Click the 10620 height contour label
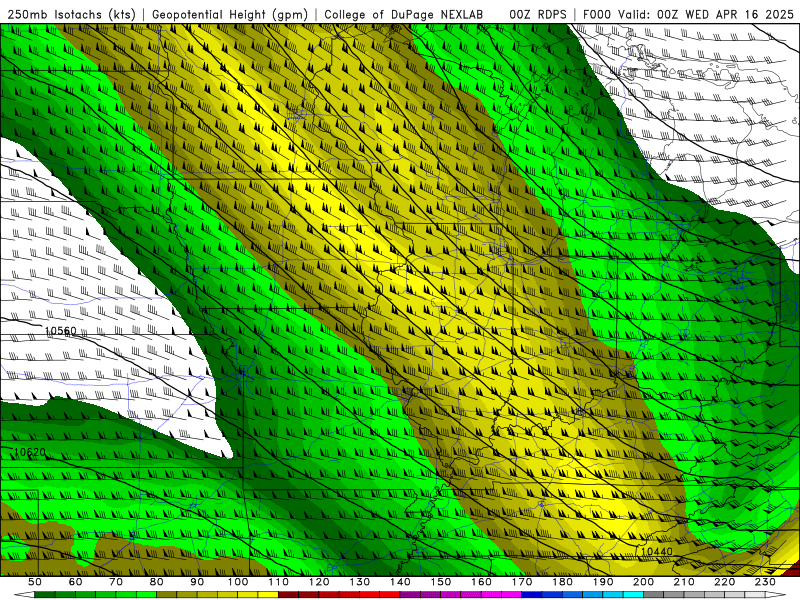This screenshot has height=600, width=800. (x=30, y=452)
